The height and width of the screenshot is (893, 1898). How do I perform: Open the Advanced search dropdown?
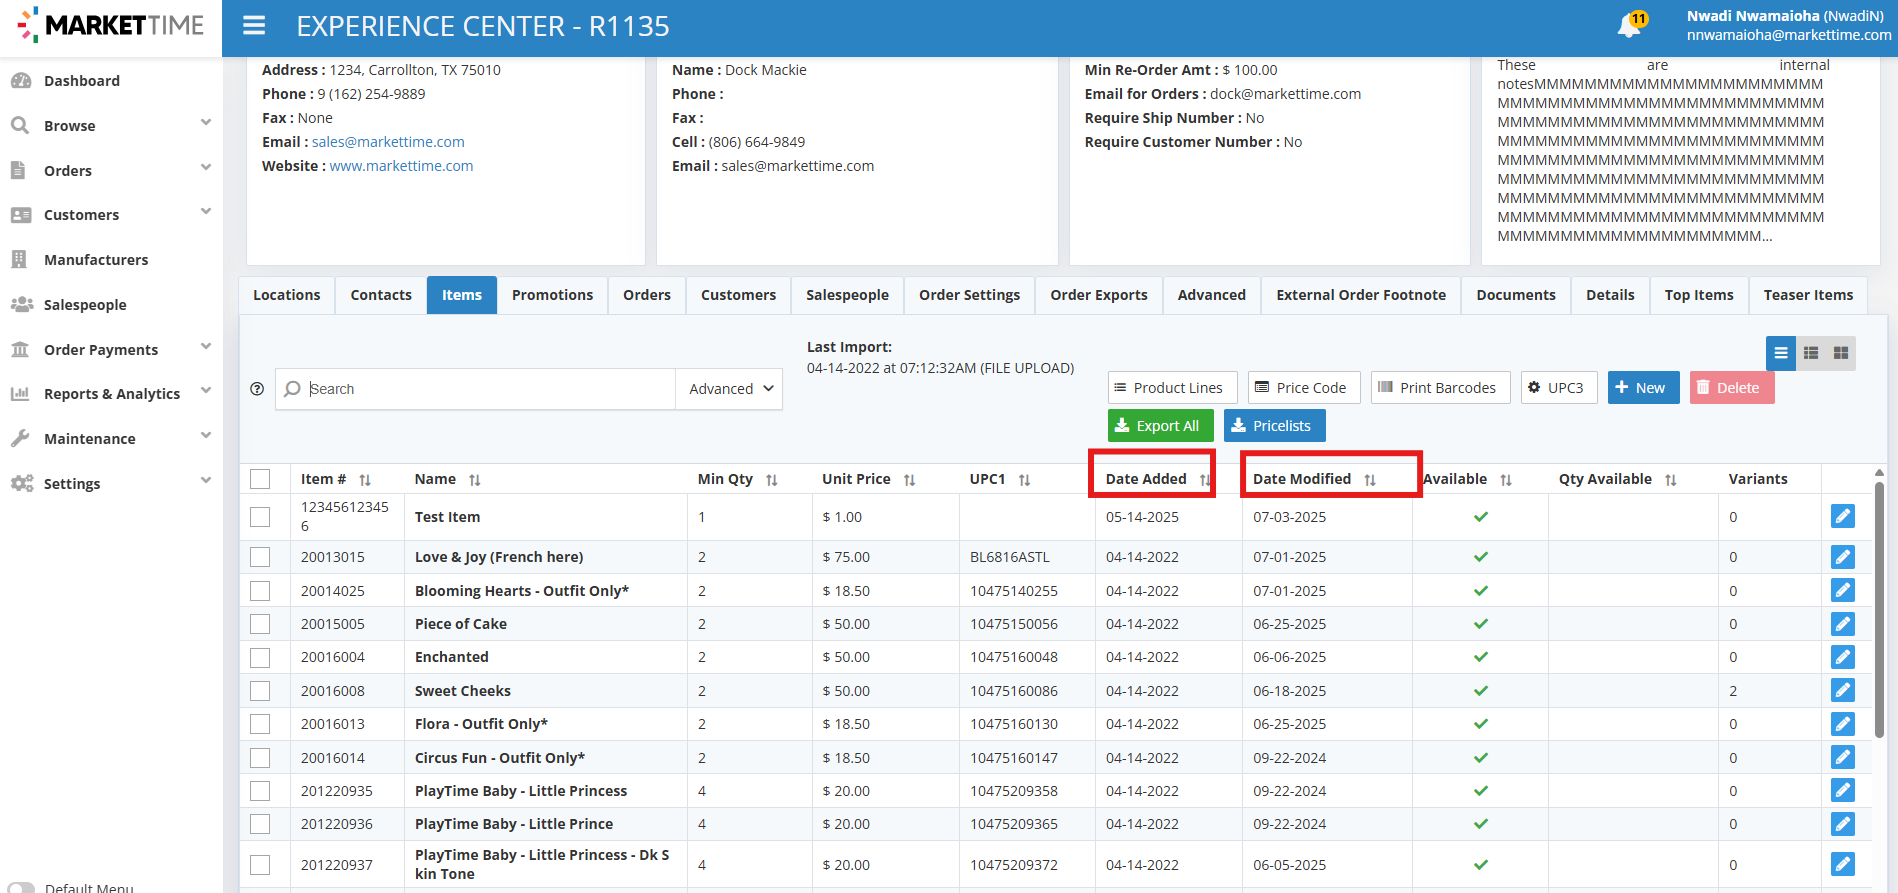click(730, 389)
